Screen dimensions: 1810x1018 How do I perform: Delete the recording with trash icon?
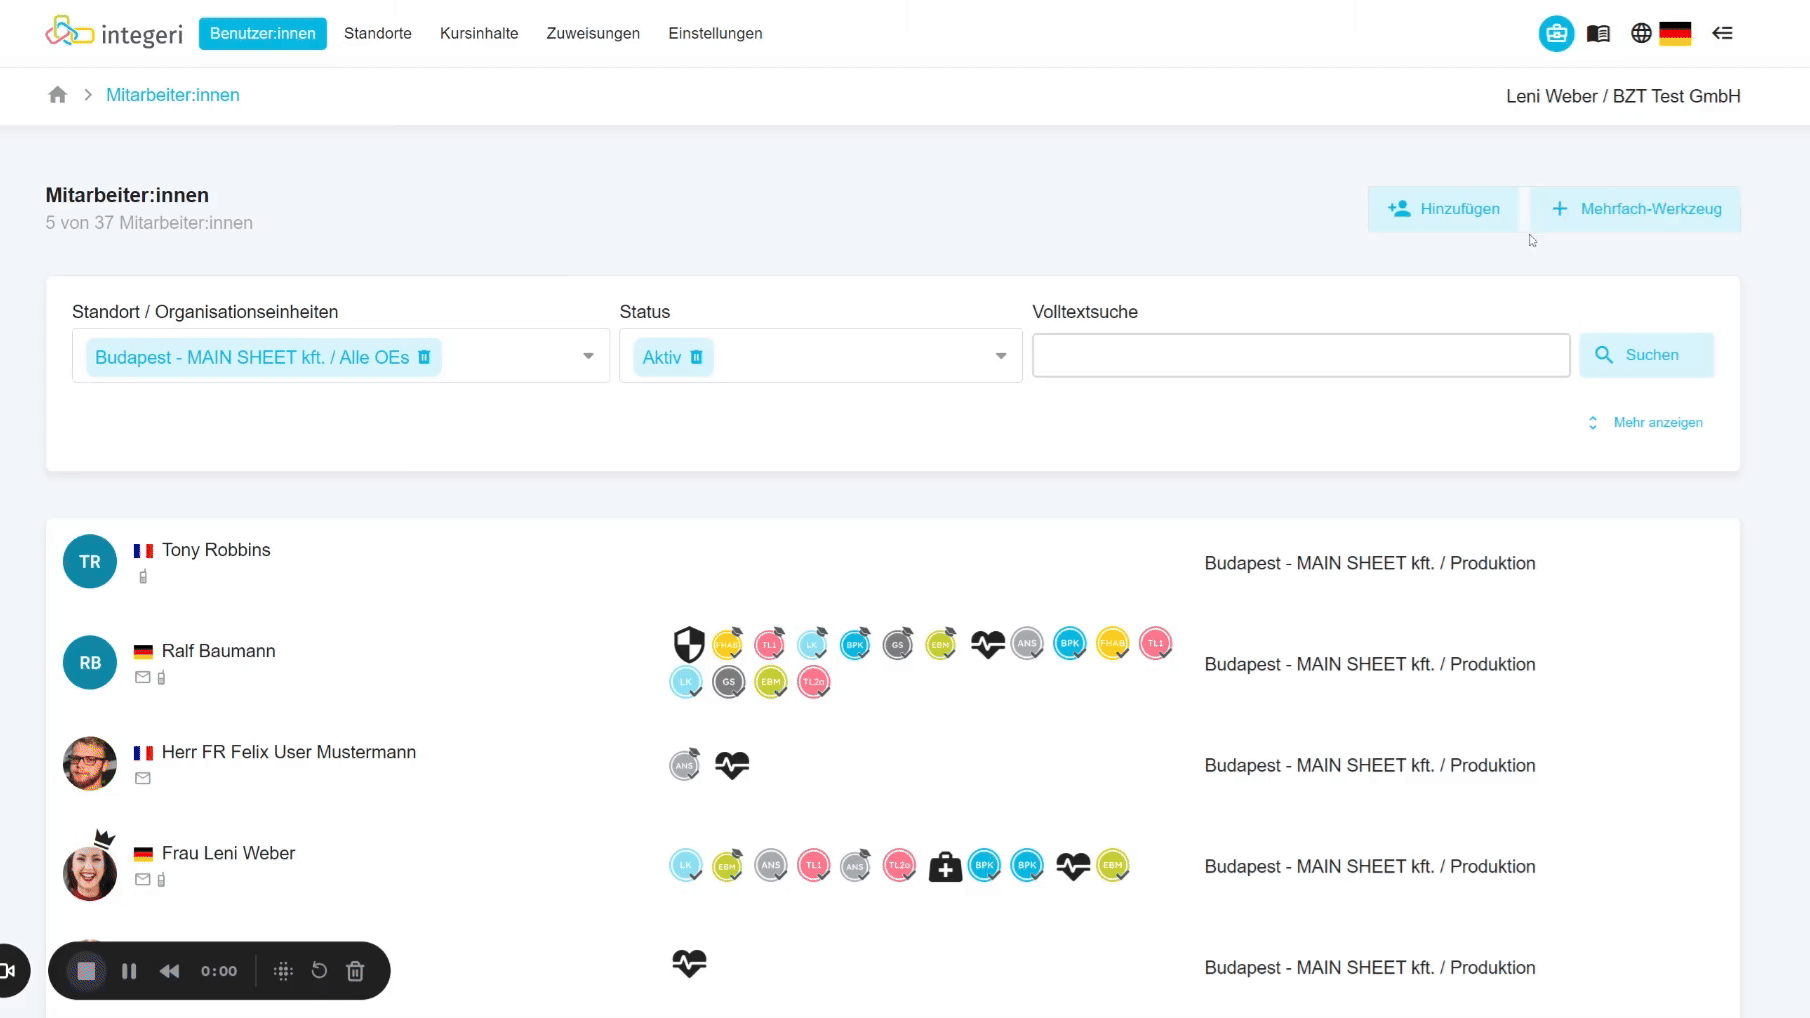click(x=355, y=971)
